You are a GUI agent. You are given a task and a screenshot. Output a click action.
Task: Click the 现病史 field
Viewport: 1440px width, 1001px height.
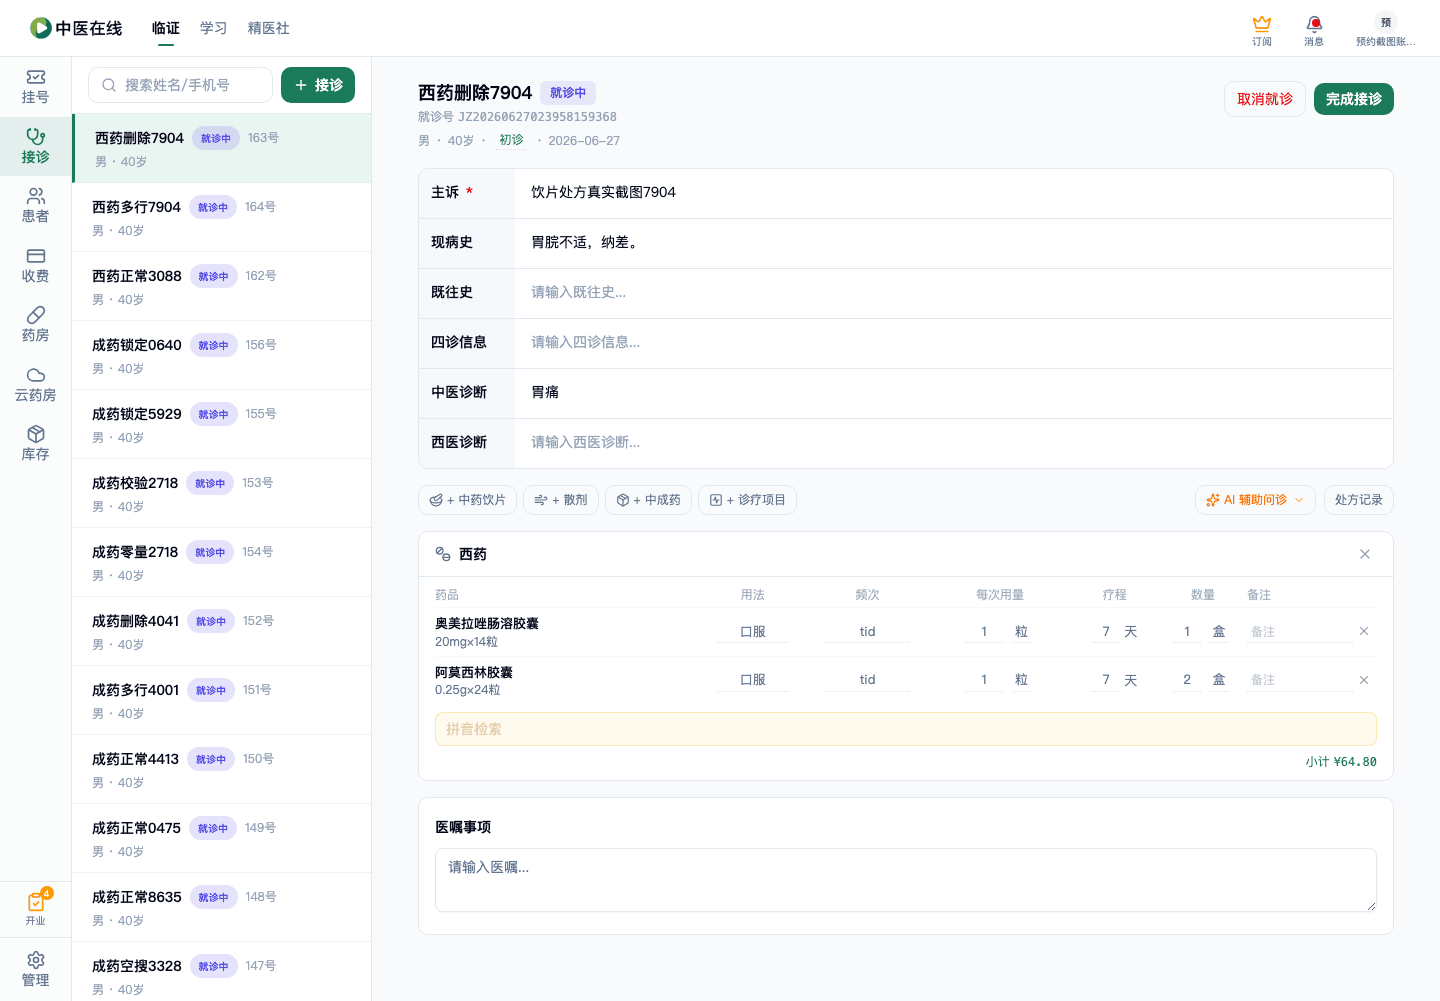(x=953, y=243)
